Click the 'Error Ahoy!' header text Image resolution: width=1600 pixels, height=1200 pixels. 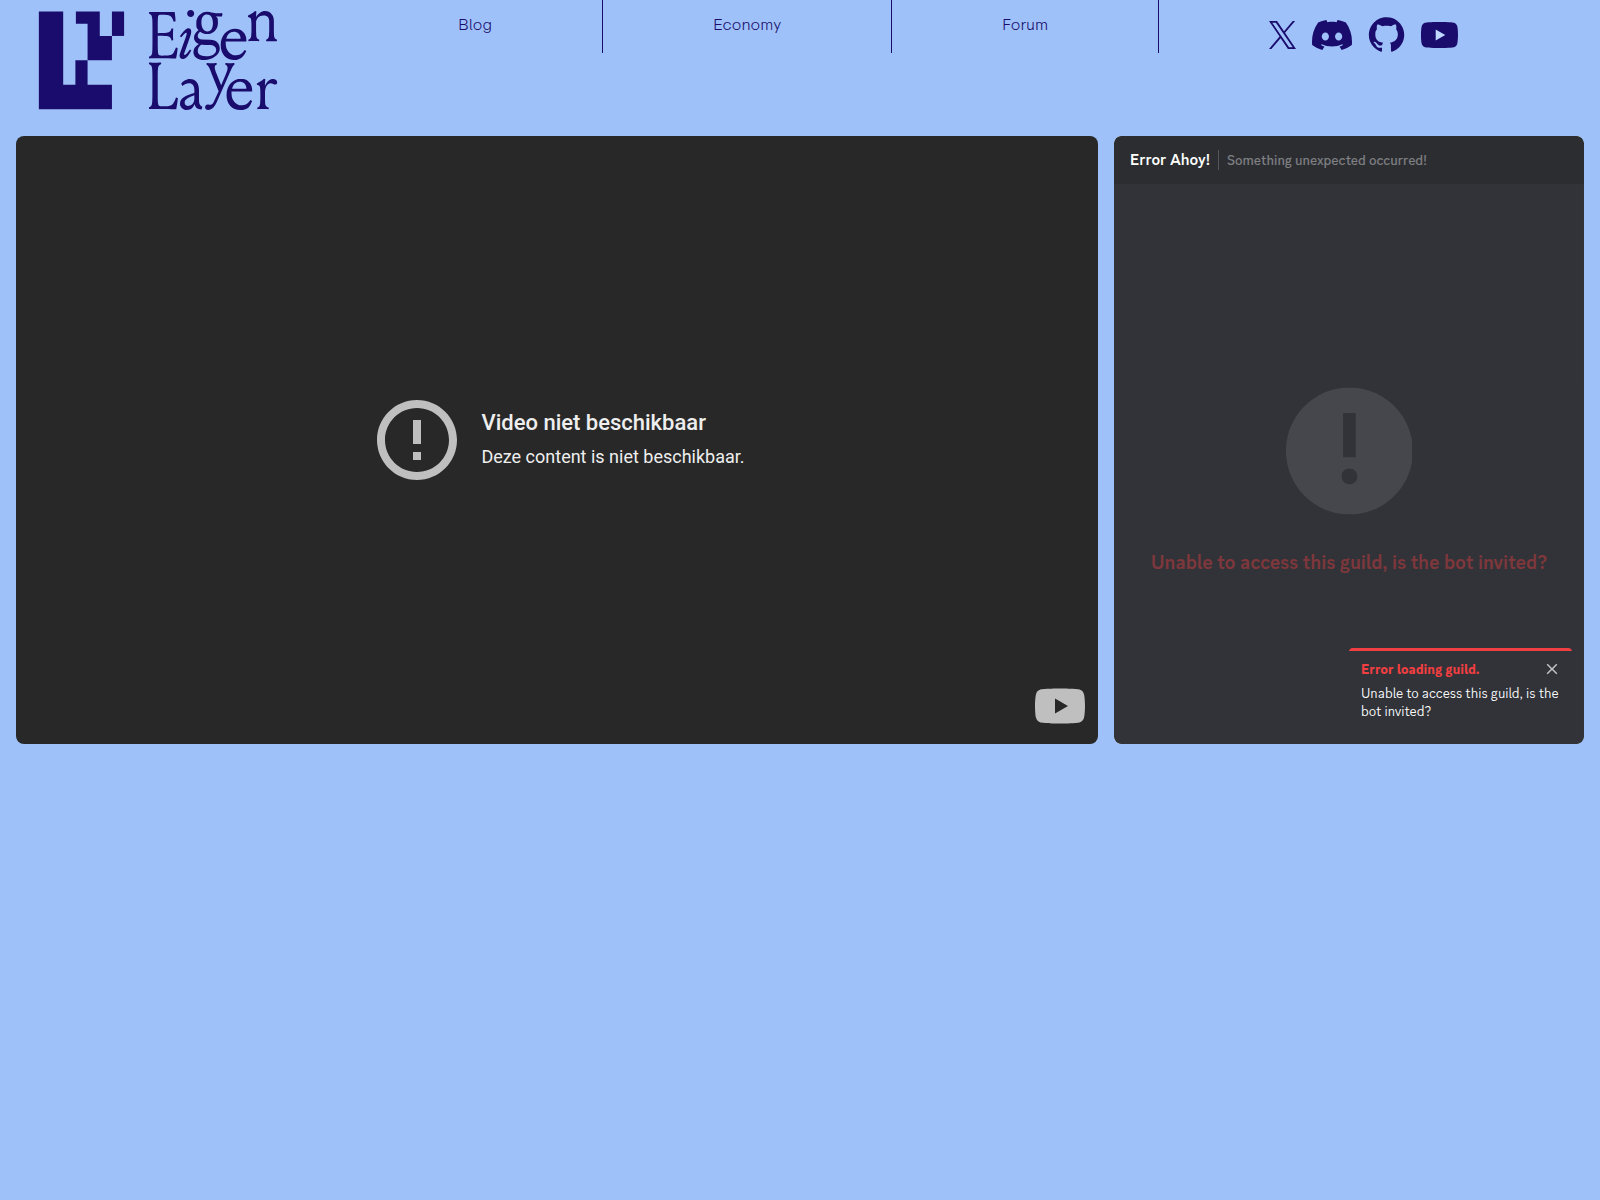tap(1170, 159)
